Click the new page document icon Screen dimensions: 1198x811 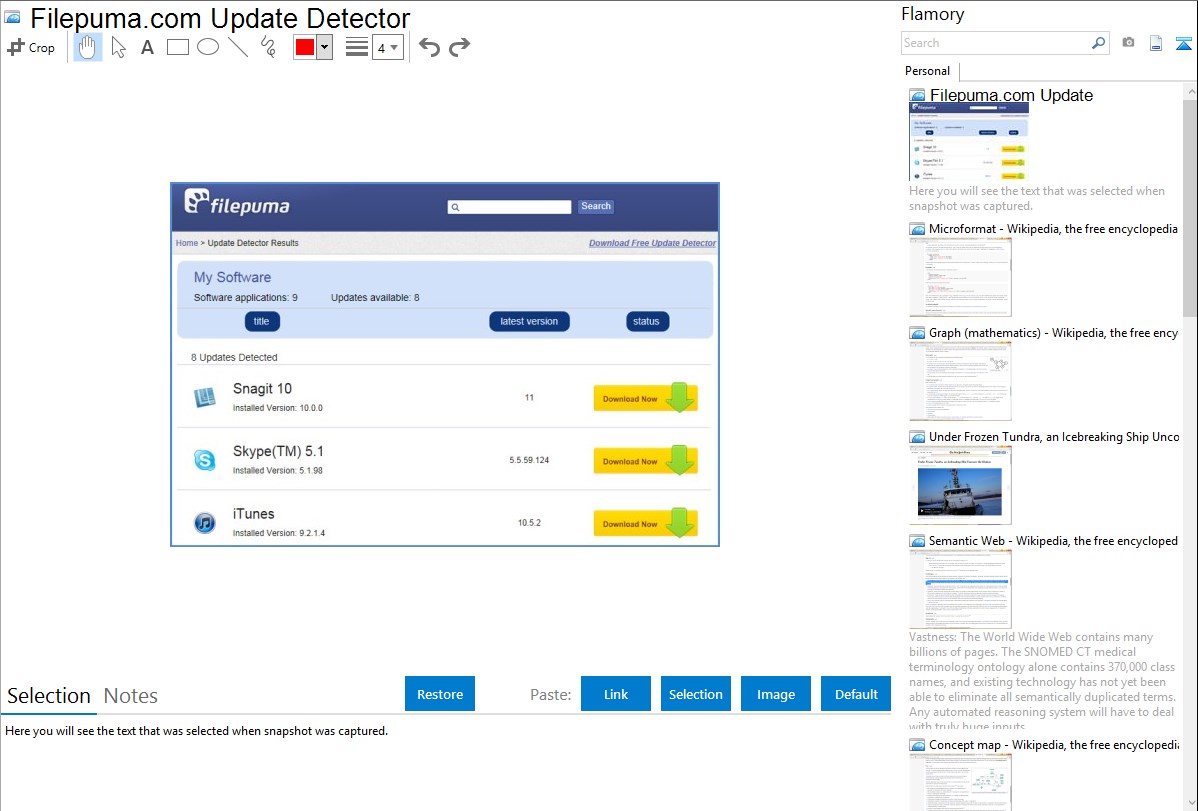click(1156, 43)
